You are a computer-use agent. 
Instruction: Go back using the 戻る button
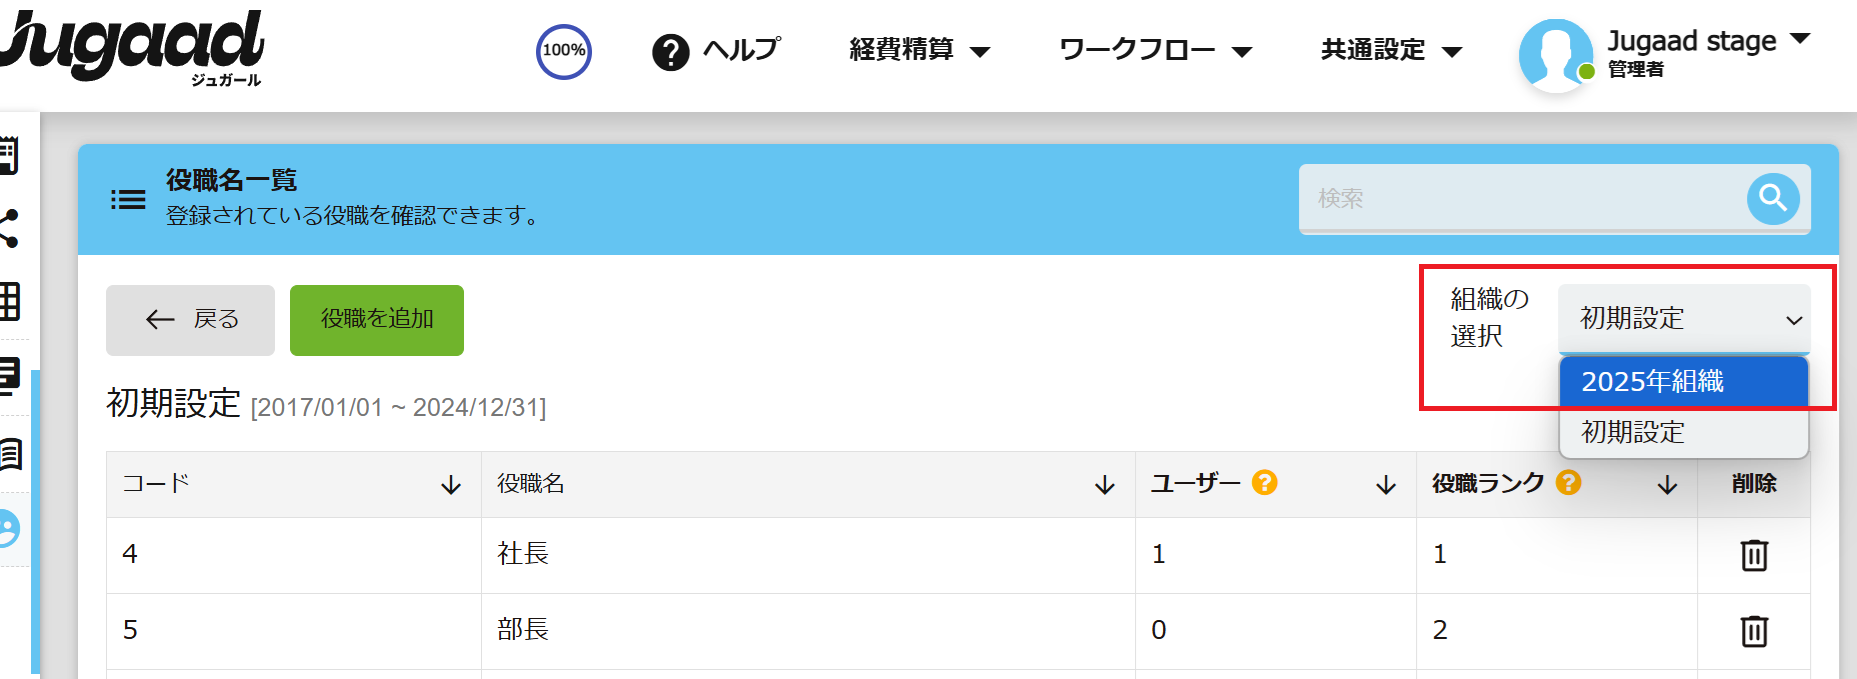190,320
